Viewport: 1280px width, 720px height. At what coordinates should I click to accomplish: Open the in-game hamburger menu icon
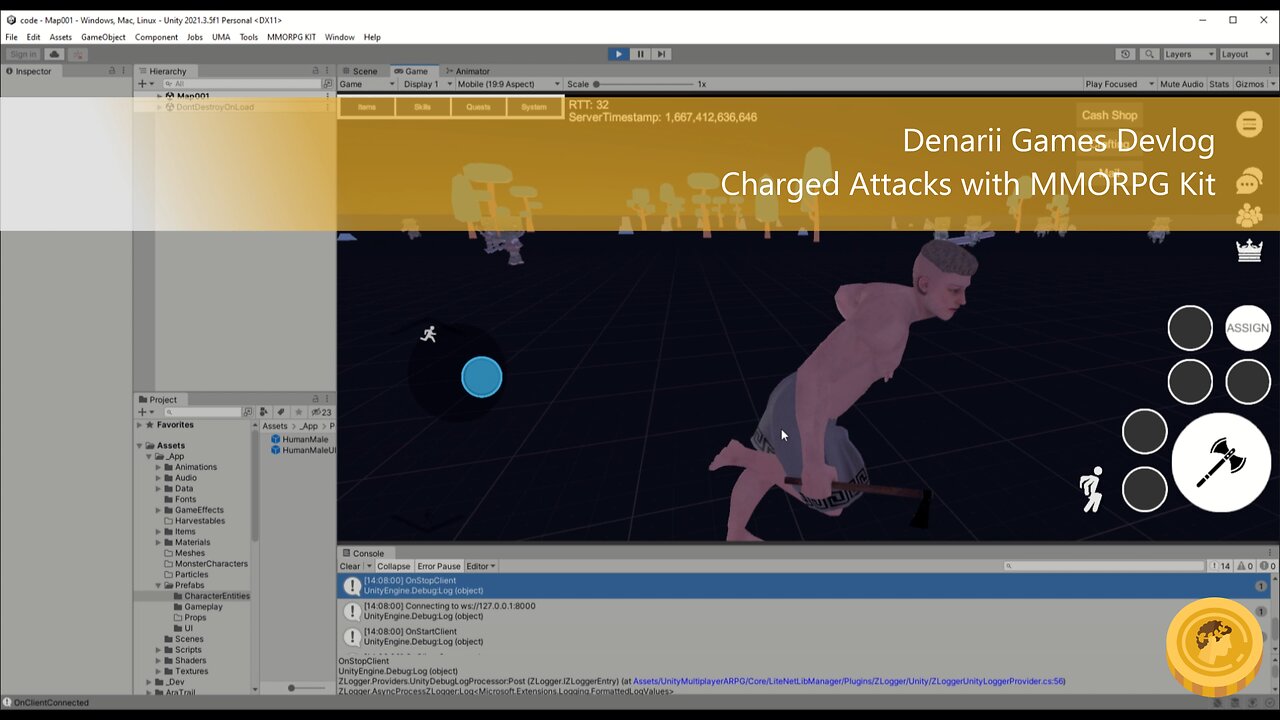(x=1249, y=124)
